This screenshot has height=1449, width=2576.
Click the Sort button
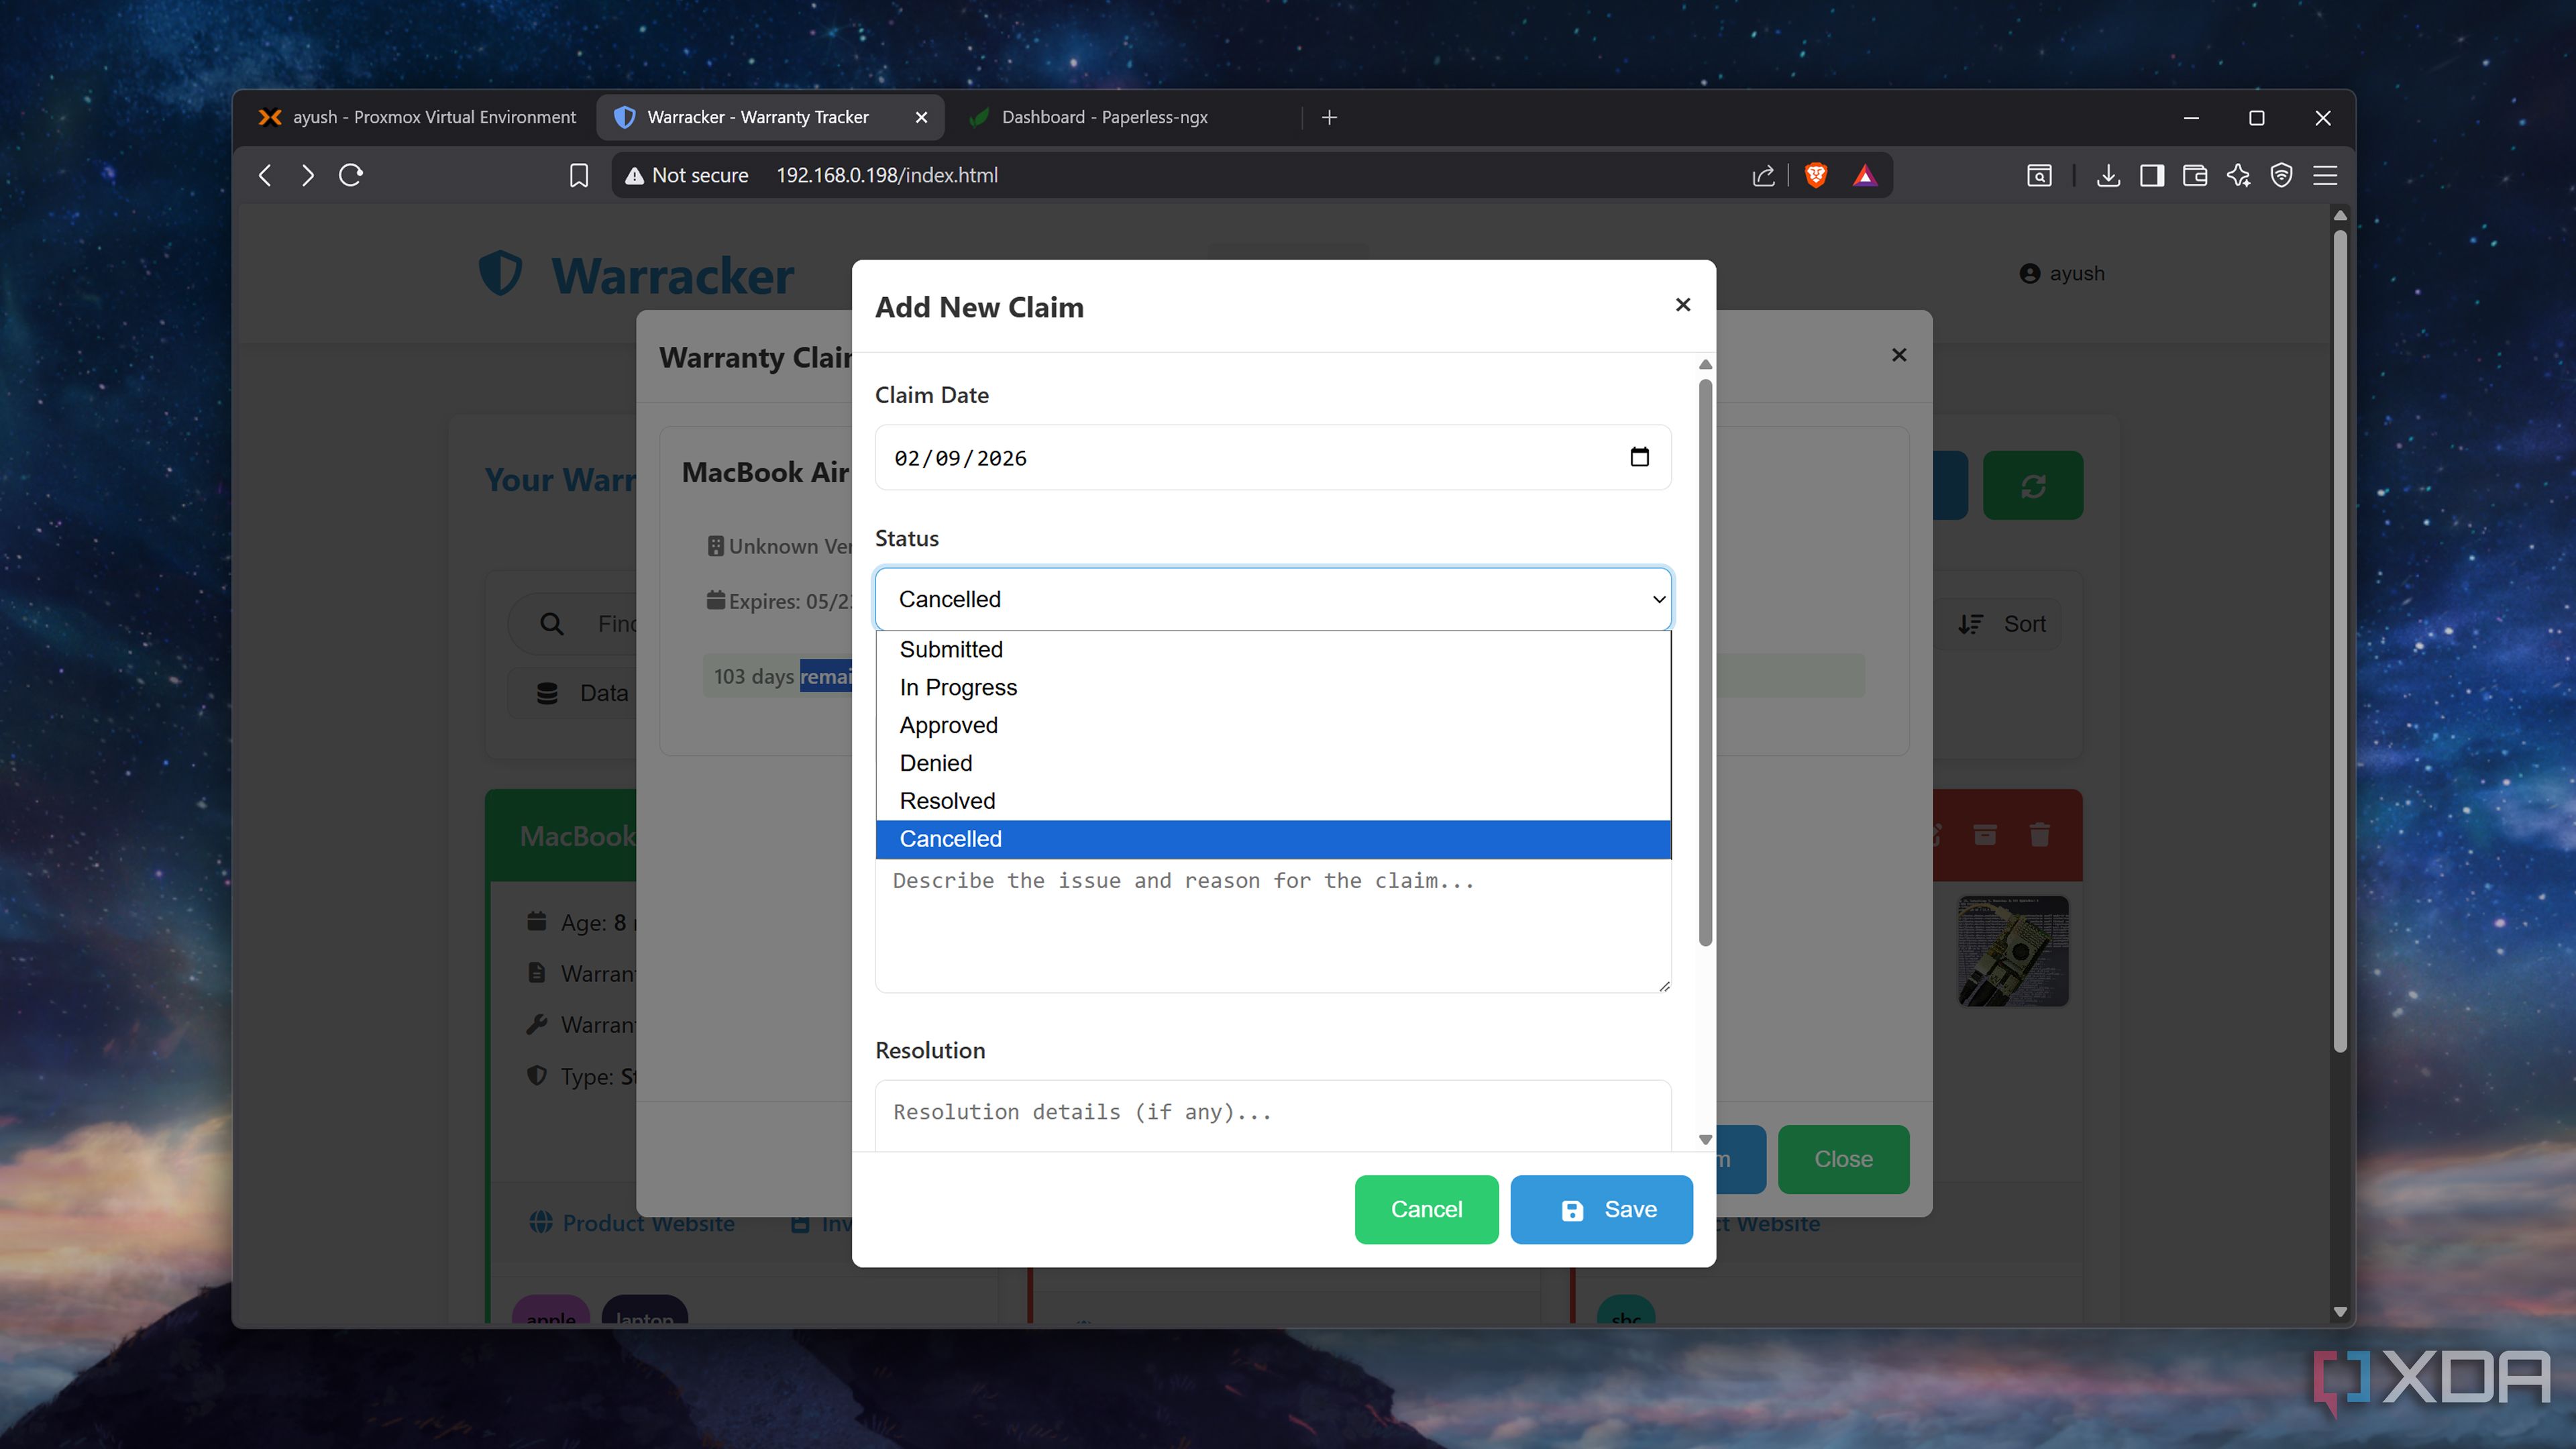(2002, 624)
